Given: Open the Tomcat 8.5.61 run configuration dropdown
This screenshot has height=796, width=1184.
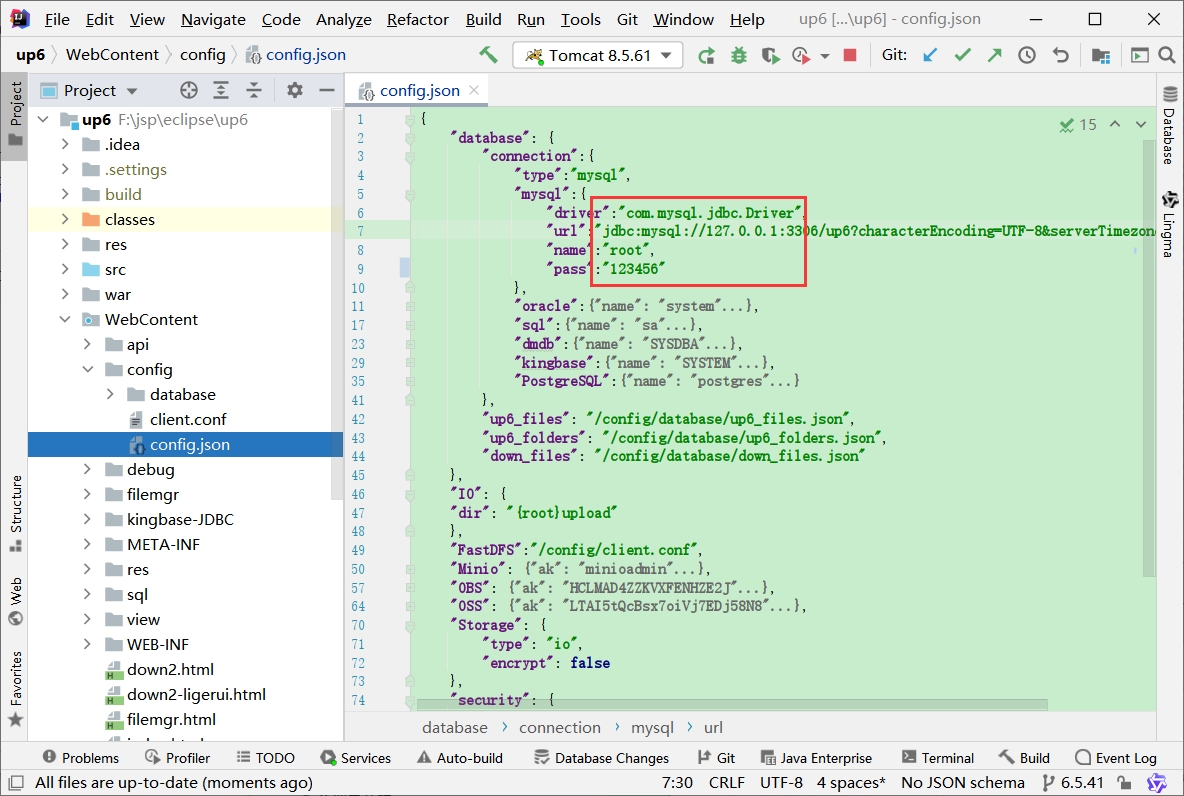Looking at the screenshot, I should point(597,55).
